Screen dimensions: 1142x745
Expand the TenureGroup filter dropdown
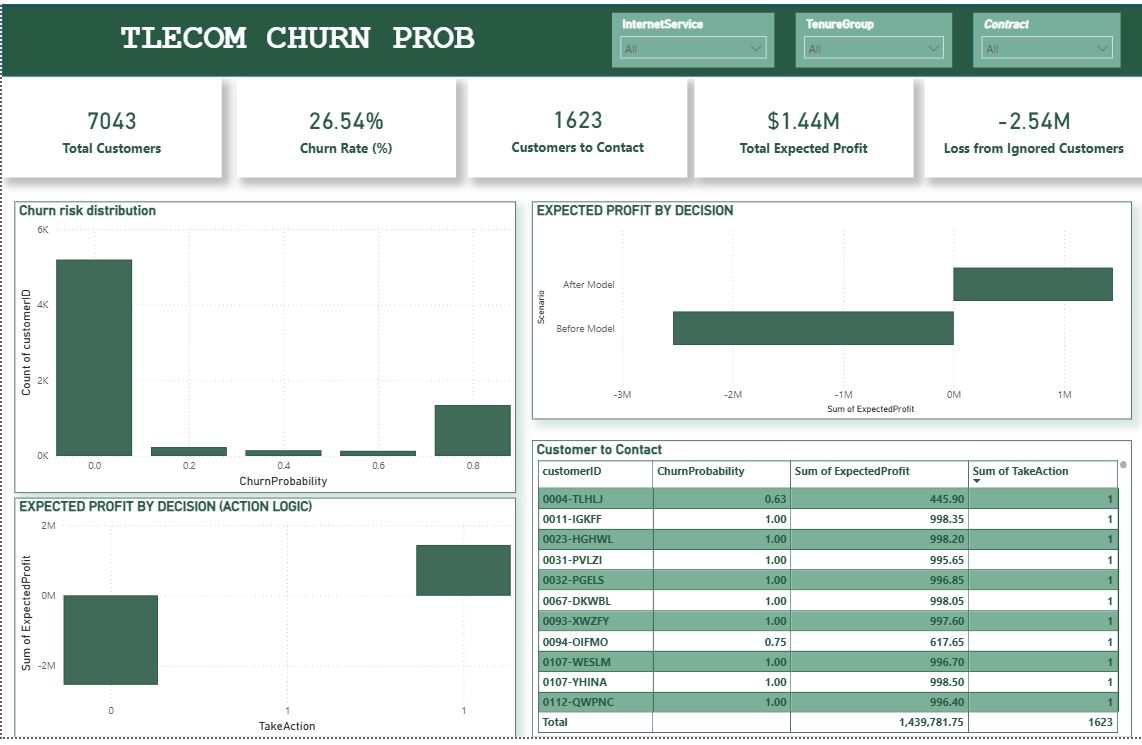pyautogui.click(x=935, y=46)
